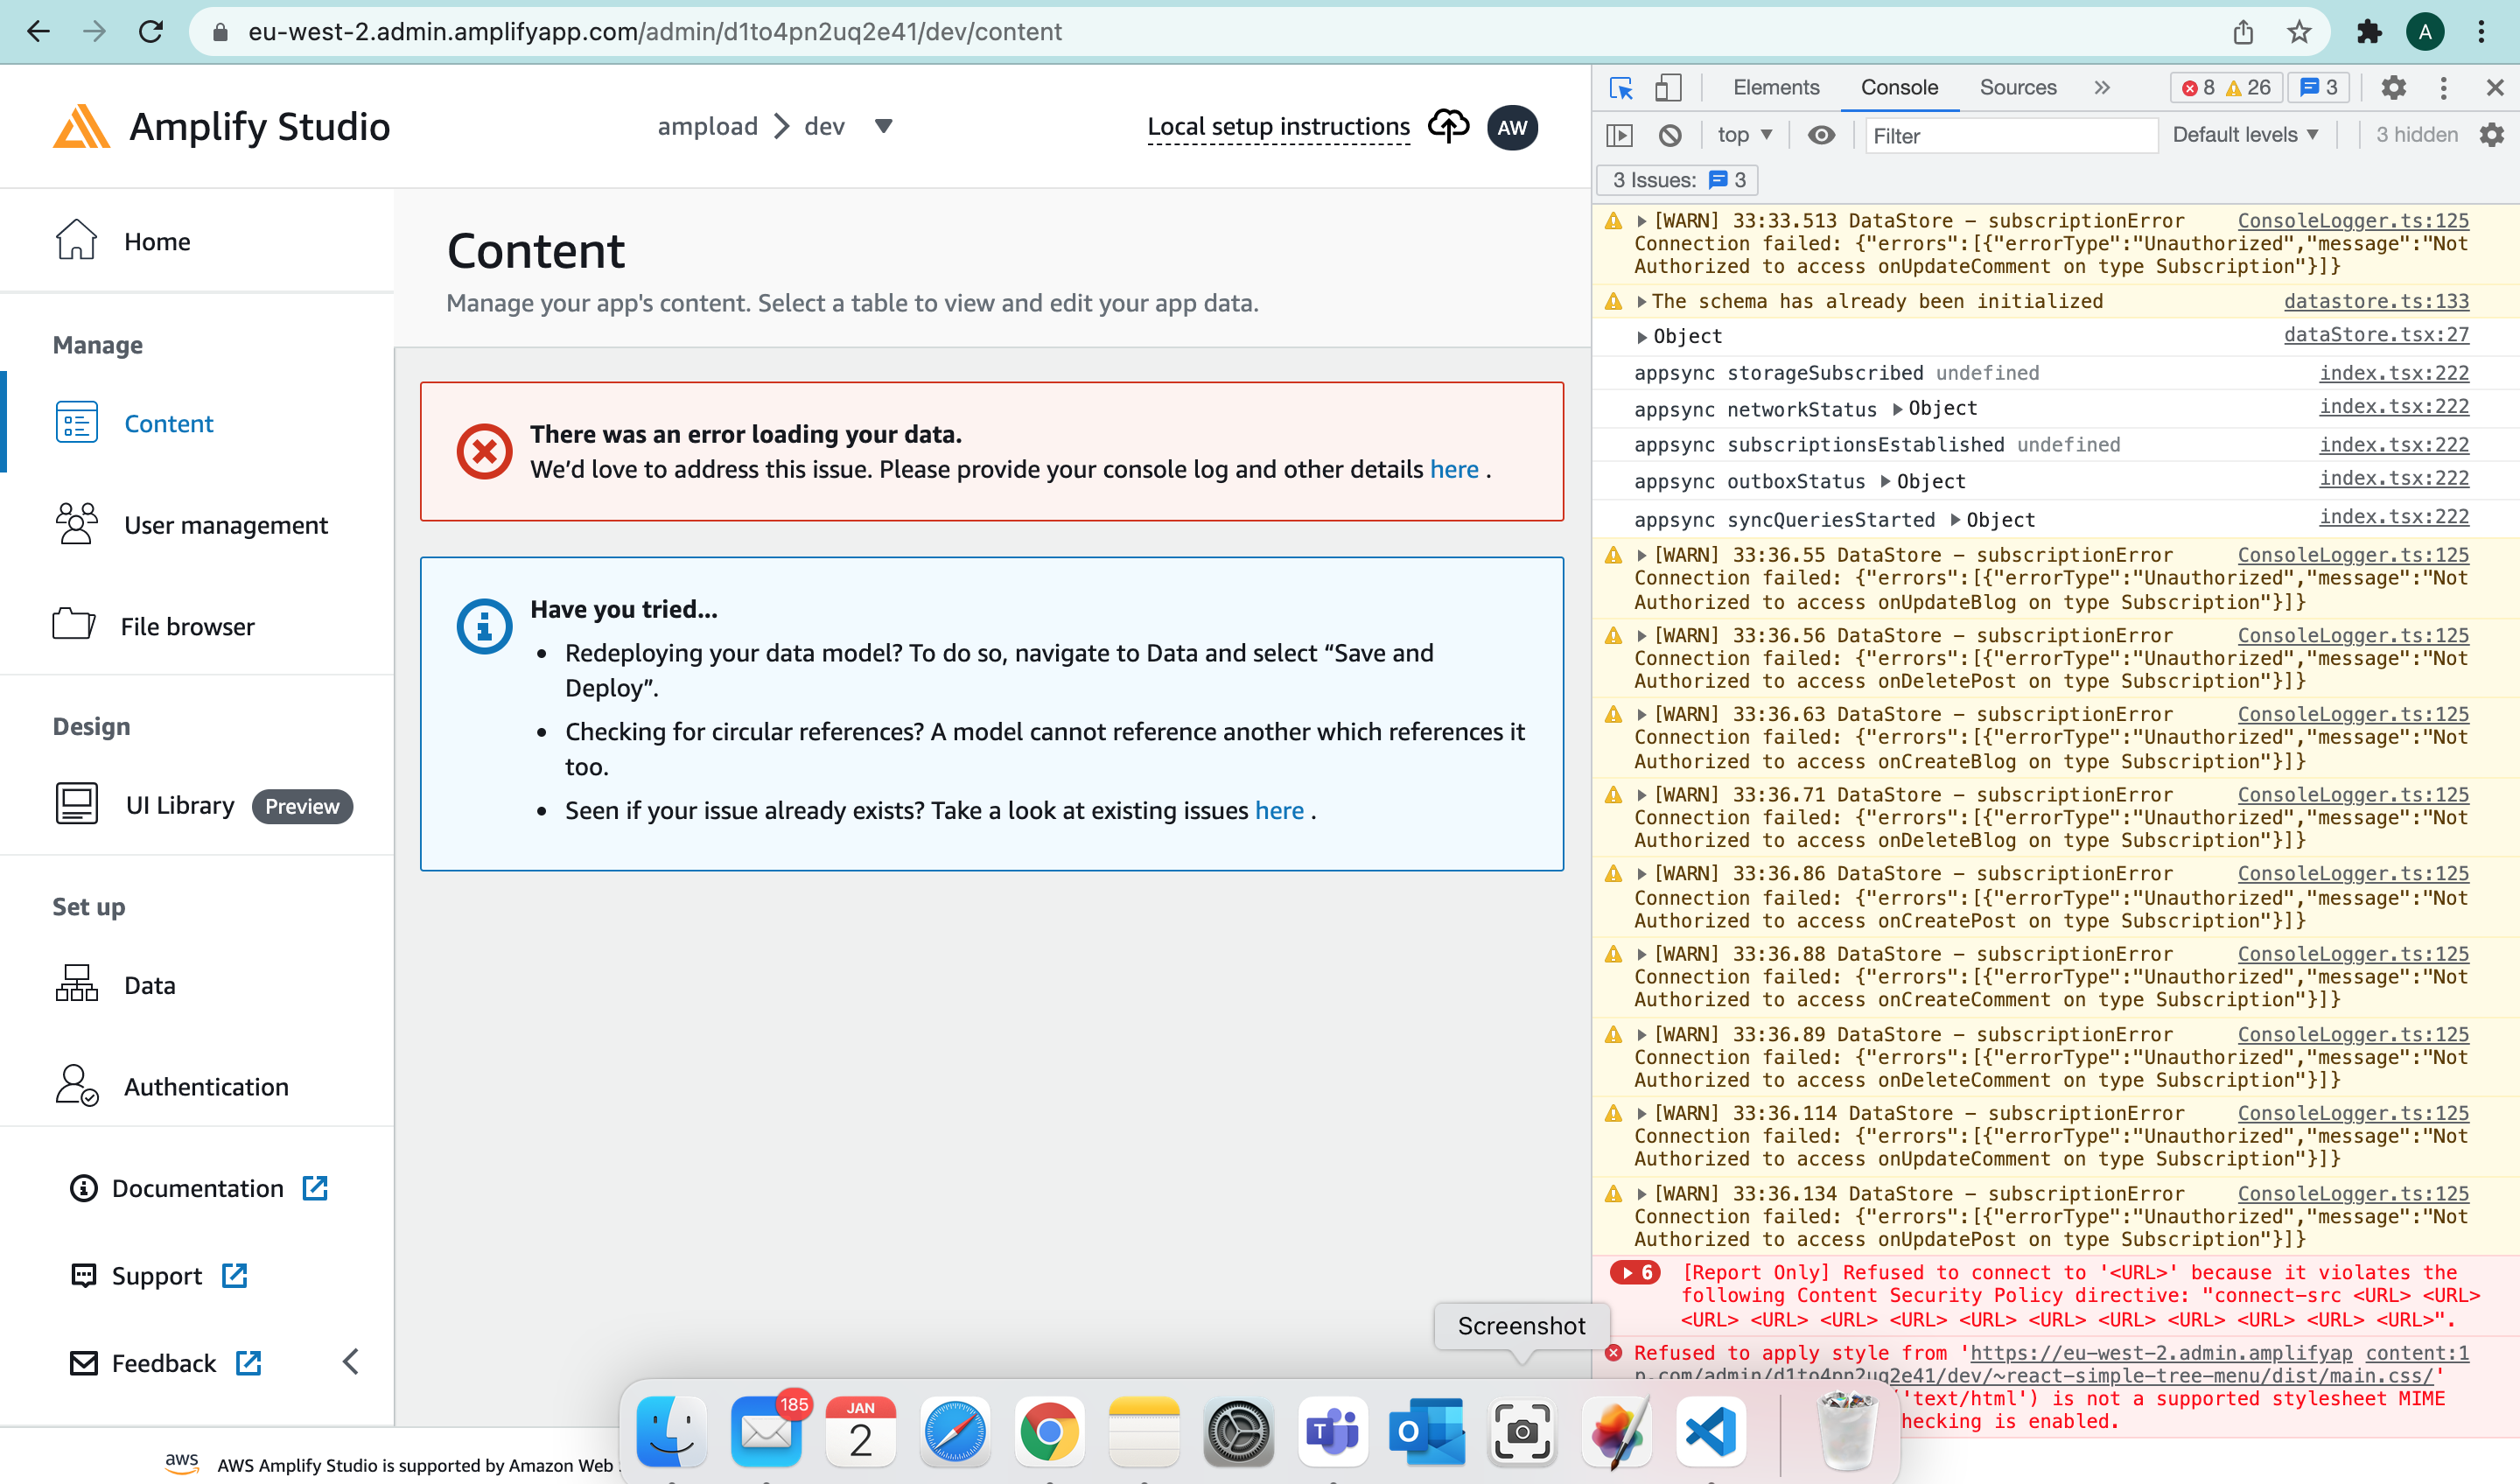Viewport: 2520px width, 1484px height.
Task: Open the dev environment dropdown arrow
Action: click(x=883, y=127)
